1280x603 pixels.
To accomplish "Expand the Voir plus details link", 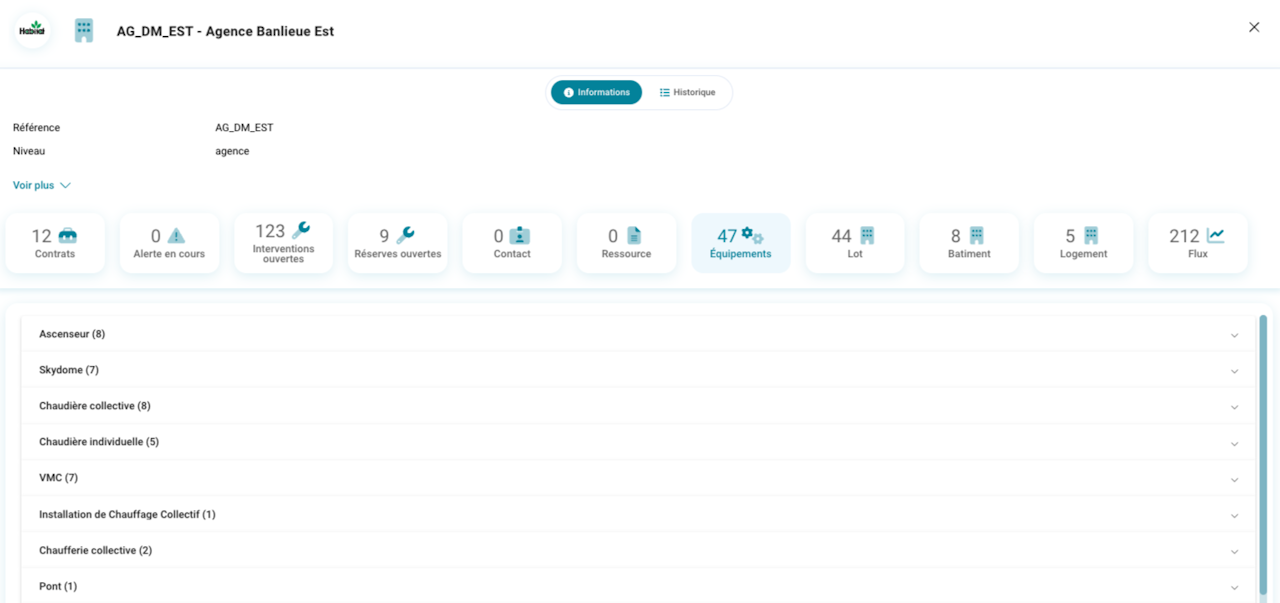I will coord(42,185).
